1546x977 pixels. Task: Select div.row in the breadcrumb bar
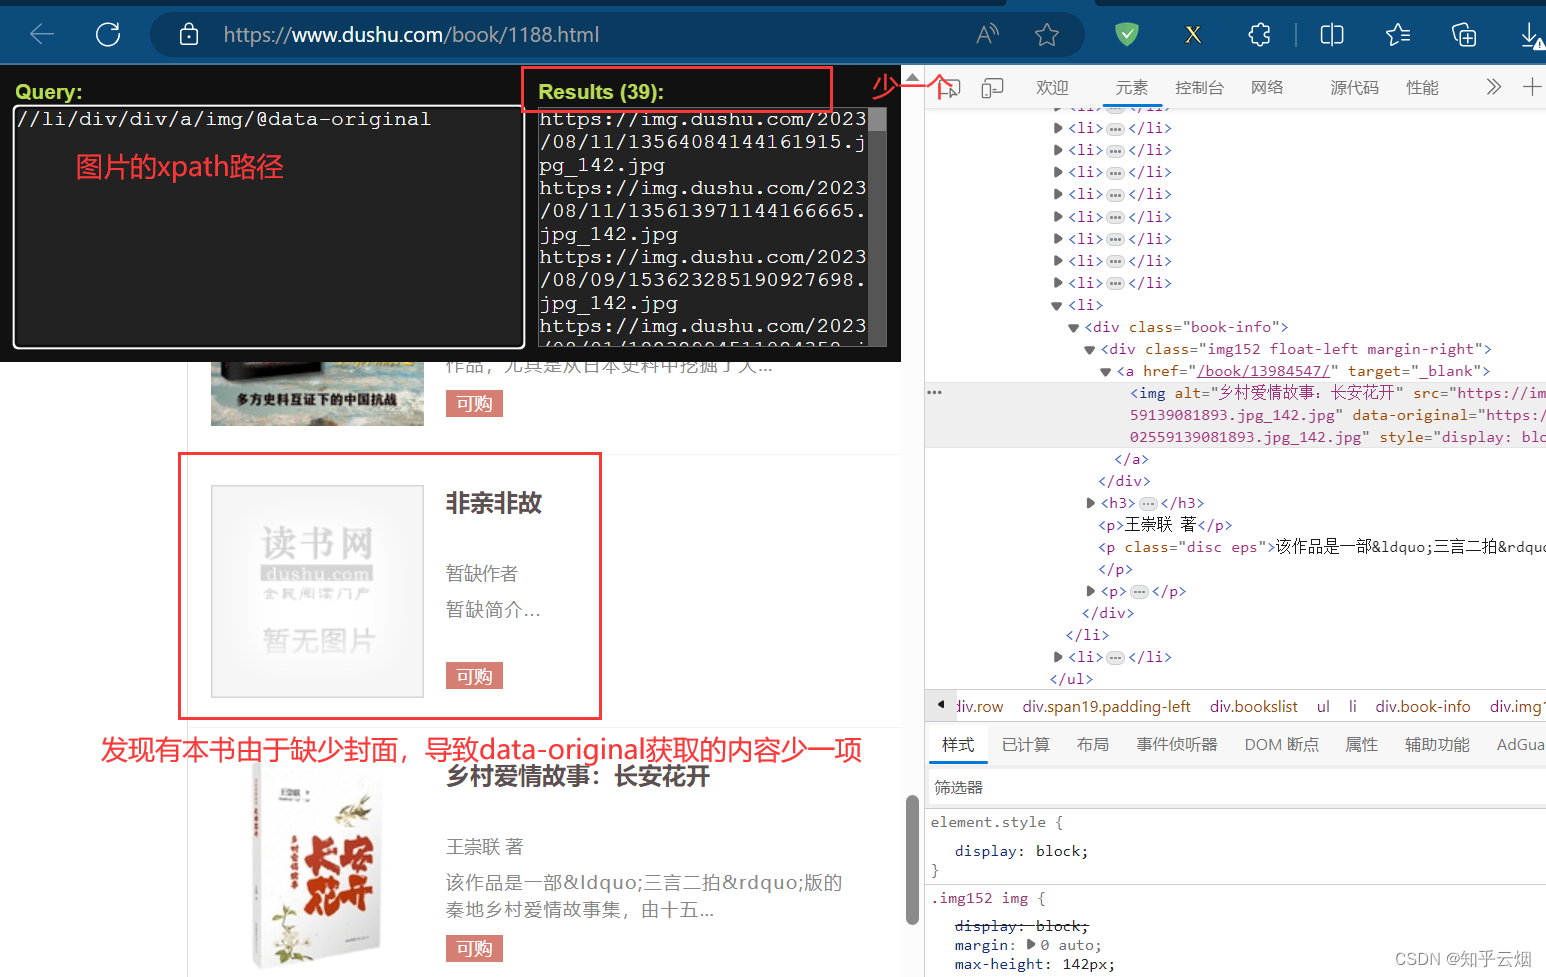coord(979,706)
